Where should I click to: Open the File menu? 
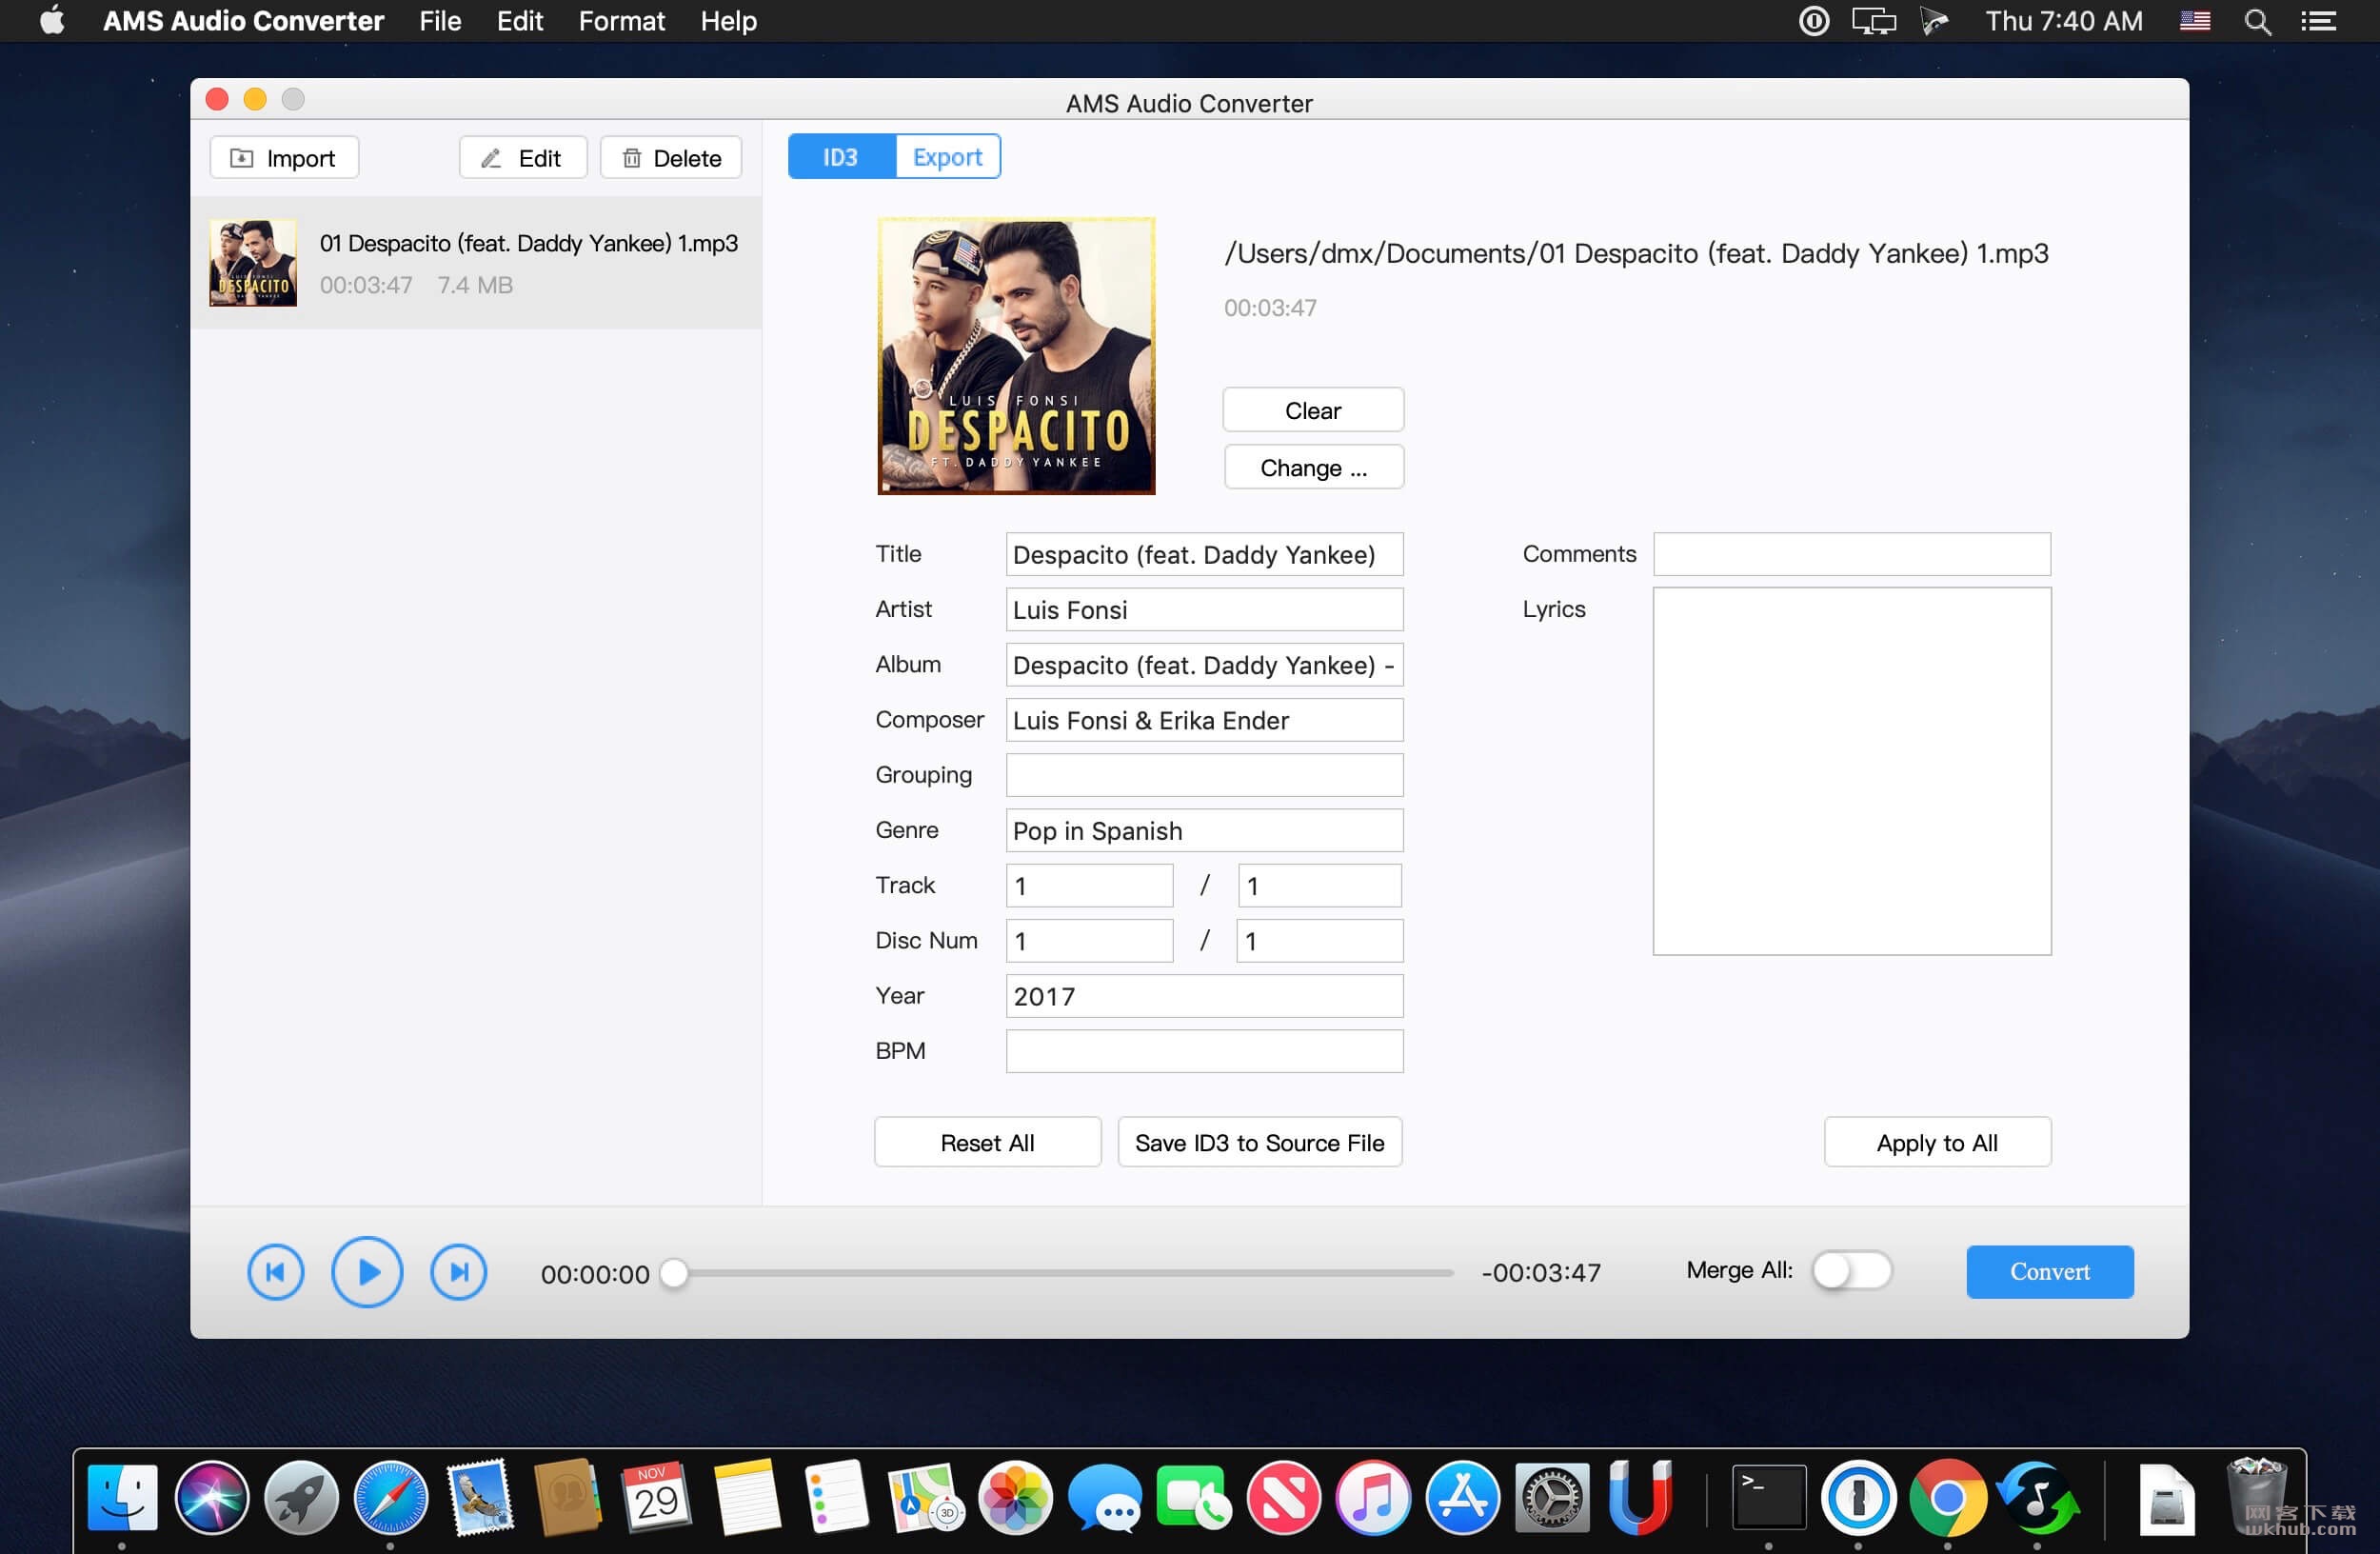440,21
